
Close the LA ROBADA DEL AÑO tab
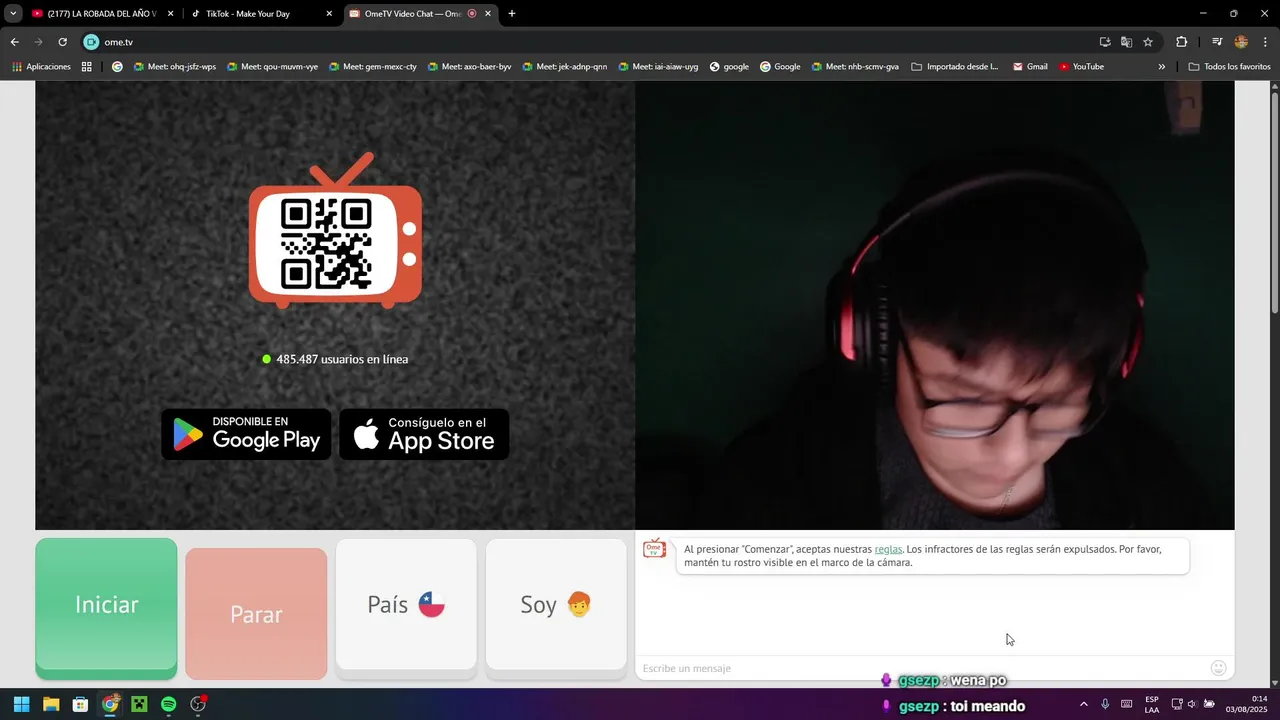click(x=170, y=14)
